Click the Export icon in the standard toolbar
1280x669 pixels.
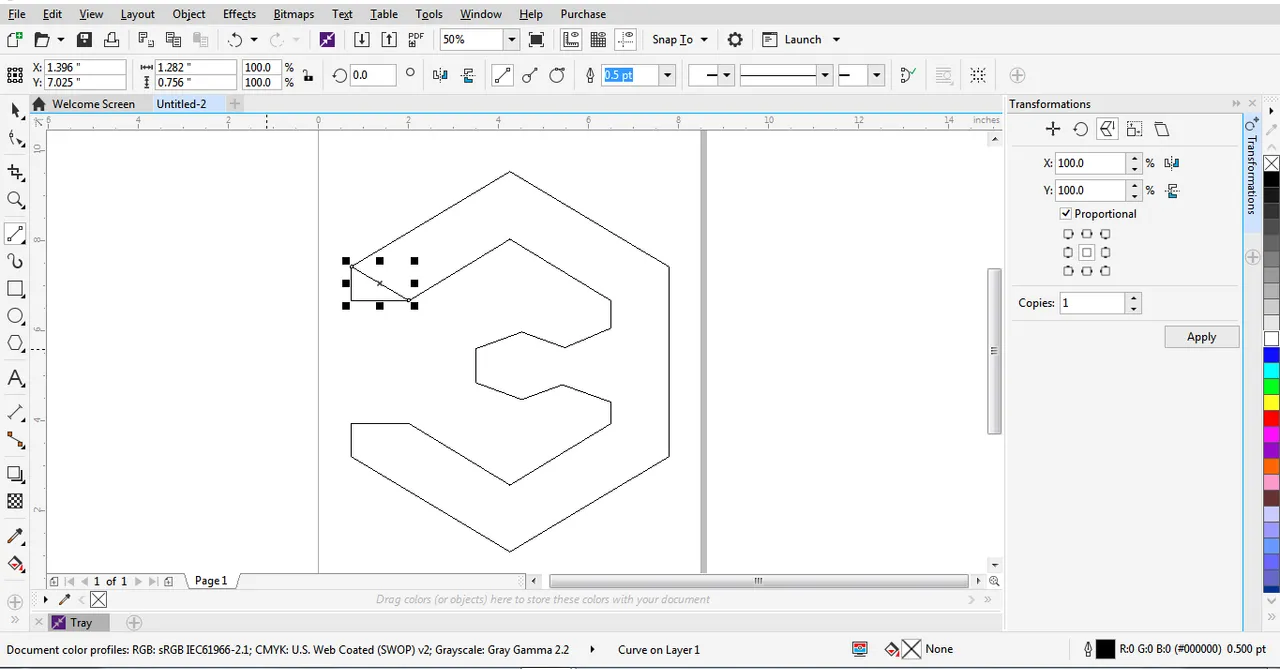coord(389,40)
